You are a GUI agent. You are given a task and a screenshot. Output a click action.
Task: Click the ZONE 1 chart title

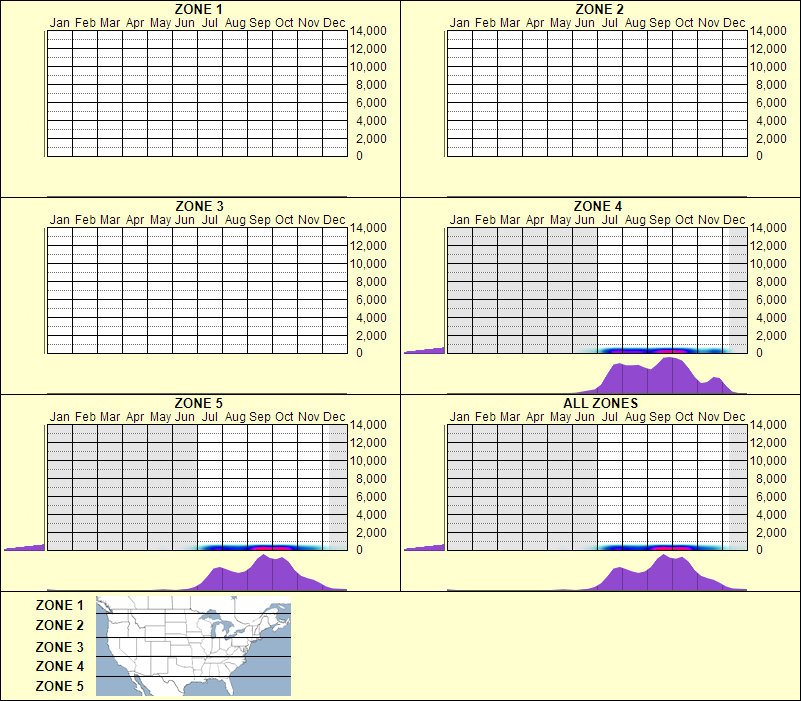[x=198, y=8]
